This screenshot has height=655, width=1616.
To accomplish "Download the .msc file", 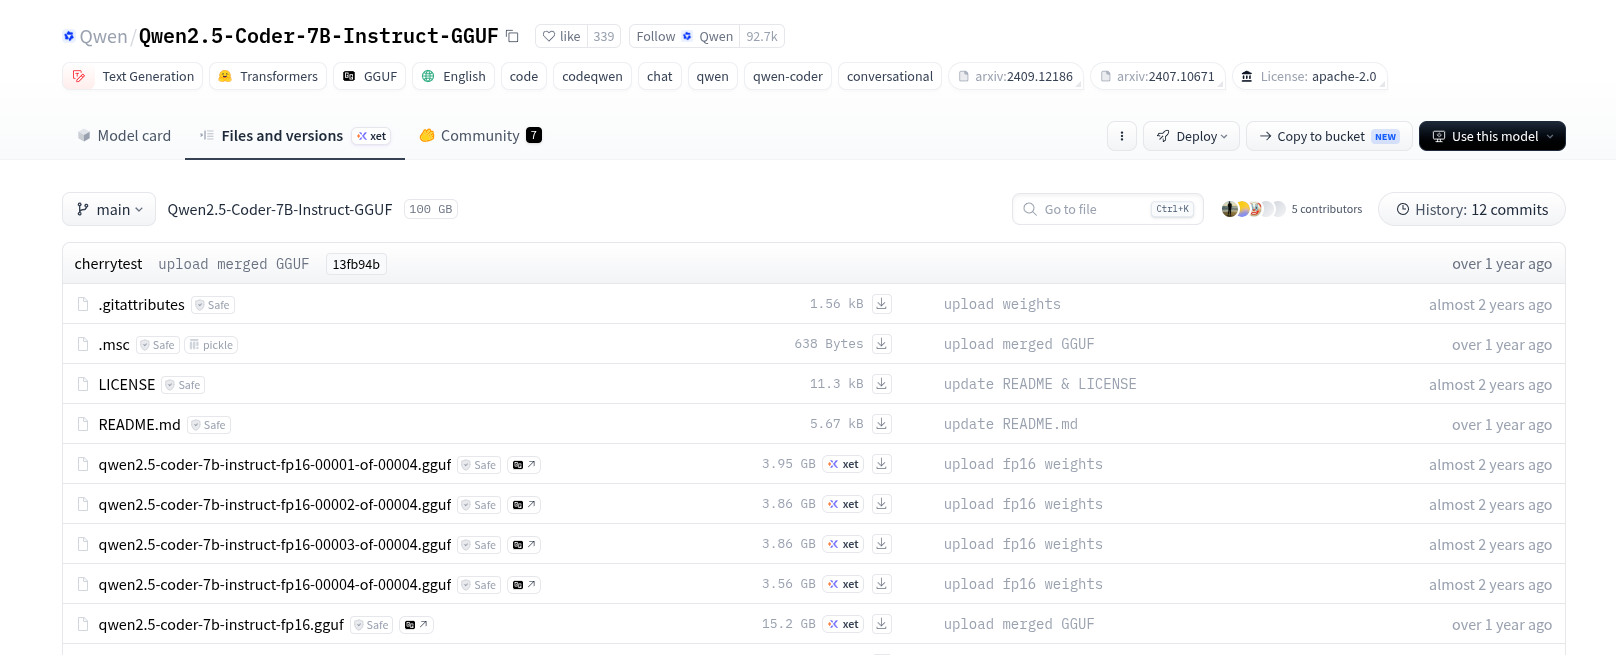I will (881, 344).
